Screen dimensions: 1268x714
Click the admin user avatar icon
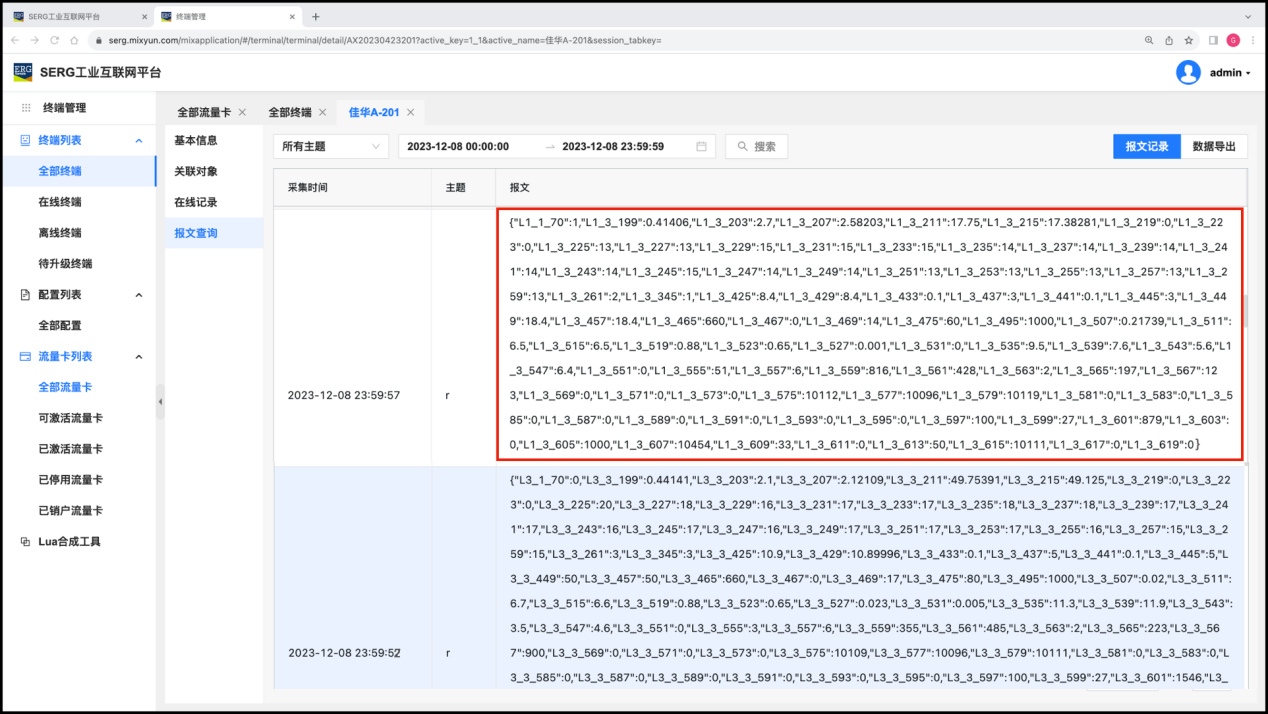point(1188,72)
